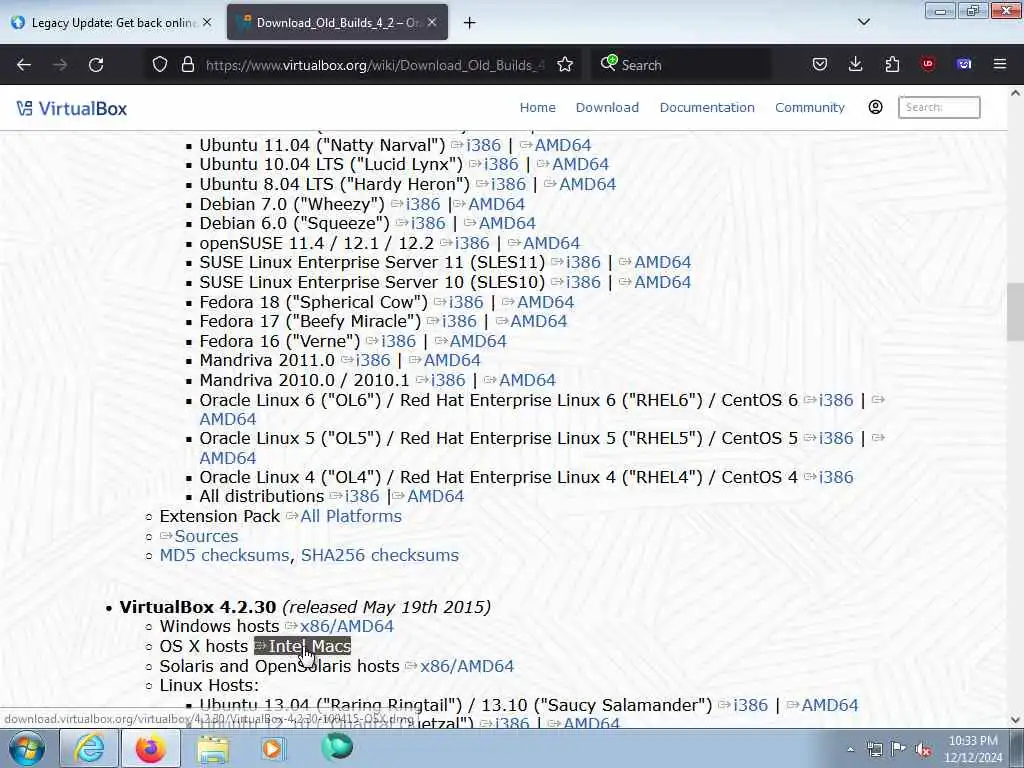
Task: Download Fedora 17 Beefy Miracle i386 package
Action: (459, 321)
